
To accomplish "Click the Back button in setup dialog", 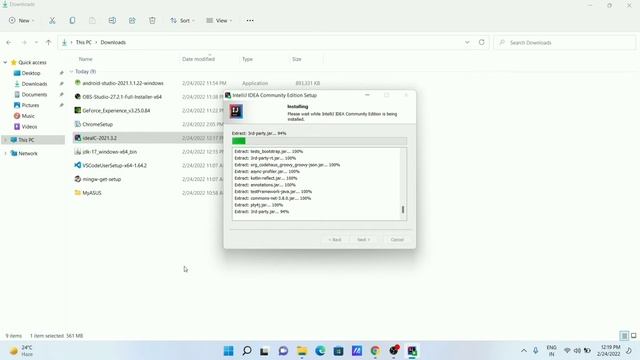I will 335,240.
